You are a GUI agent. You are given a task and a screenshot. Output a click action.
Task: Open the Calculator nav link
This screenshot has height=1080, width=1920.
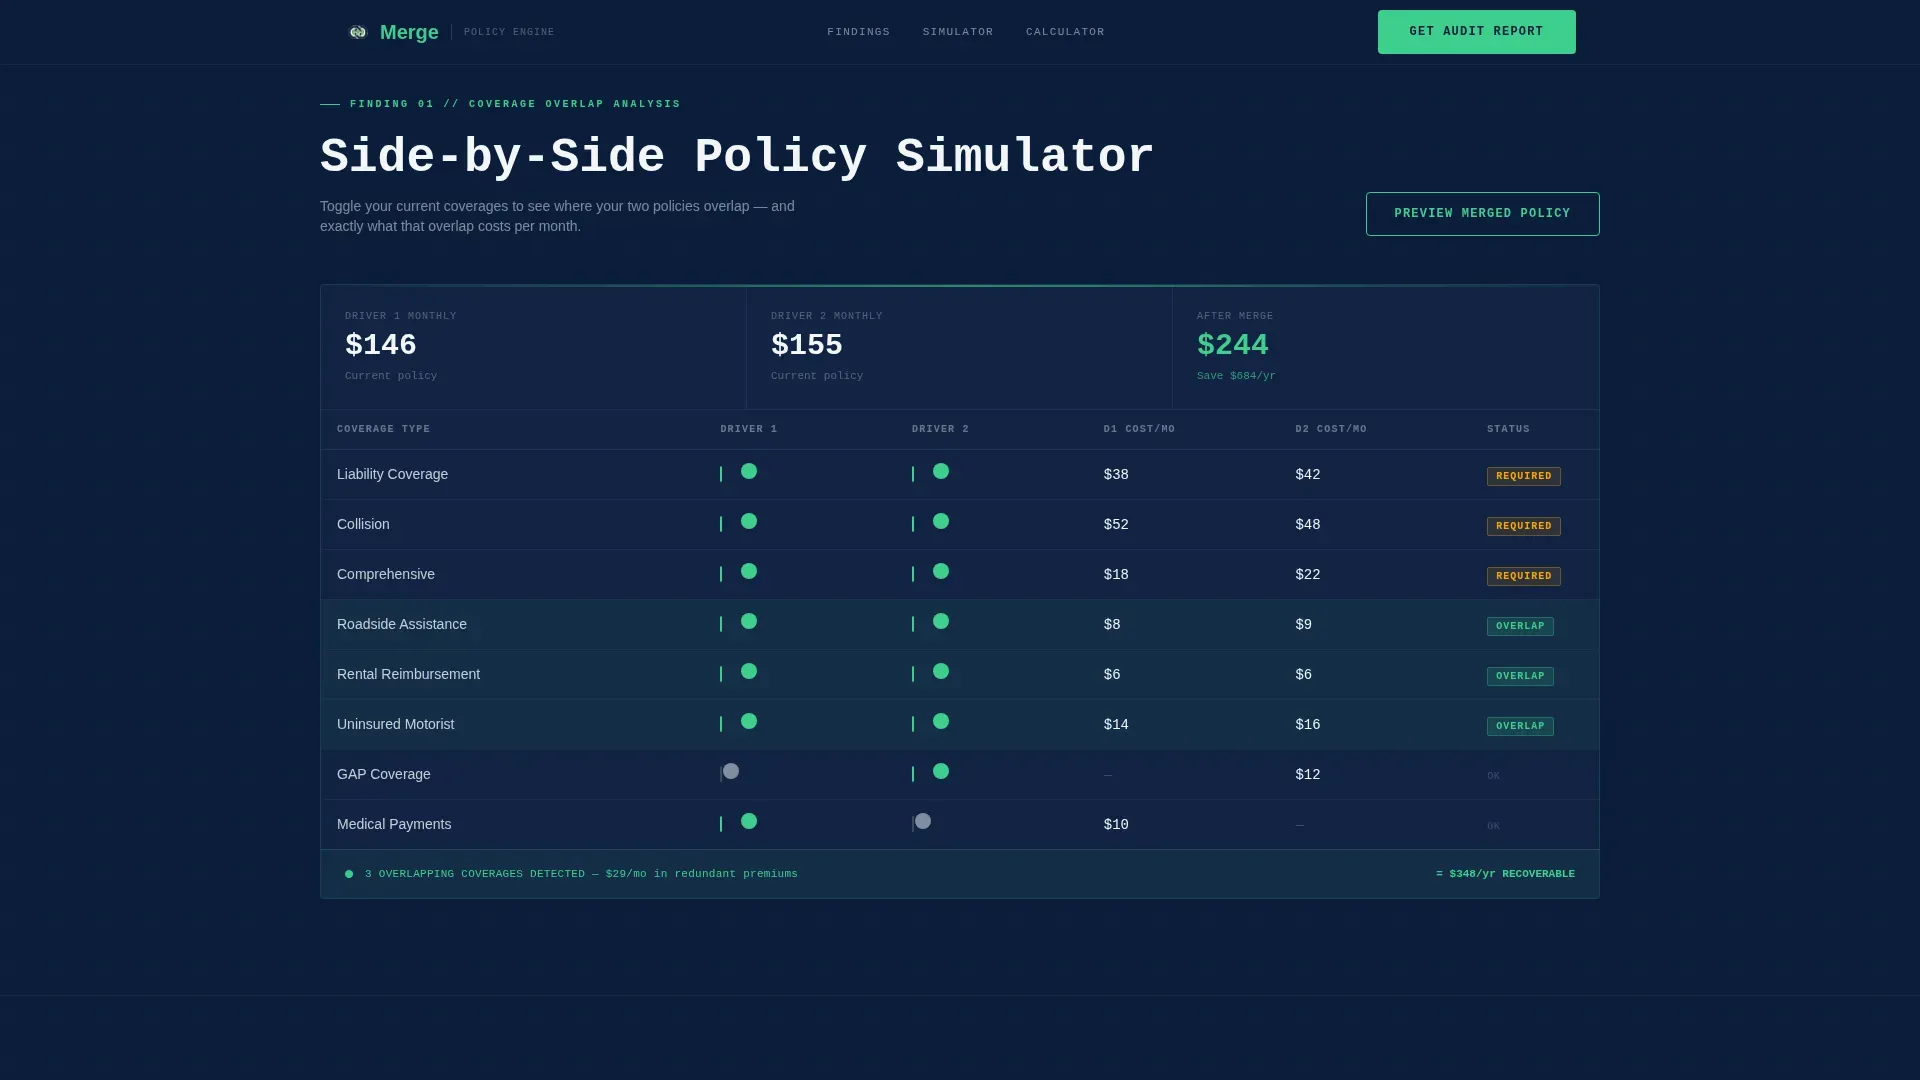point(1065,32)
